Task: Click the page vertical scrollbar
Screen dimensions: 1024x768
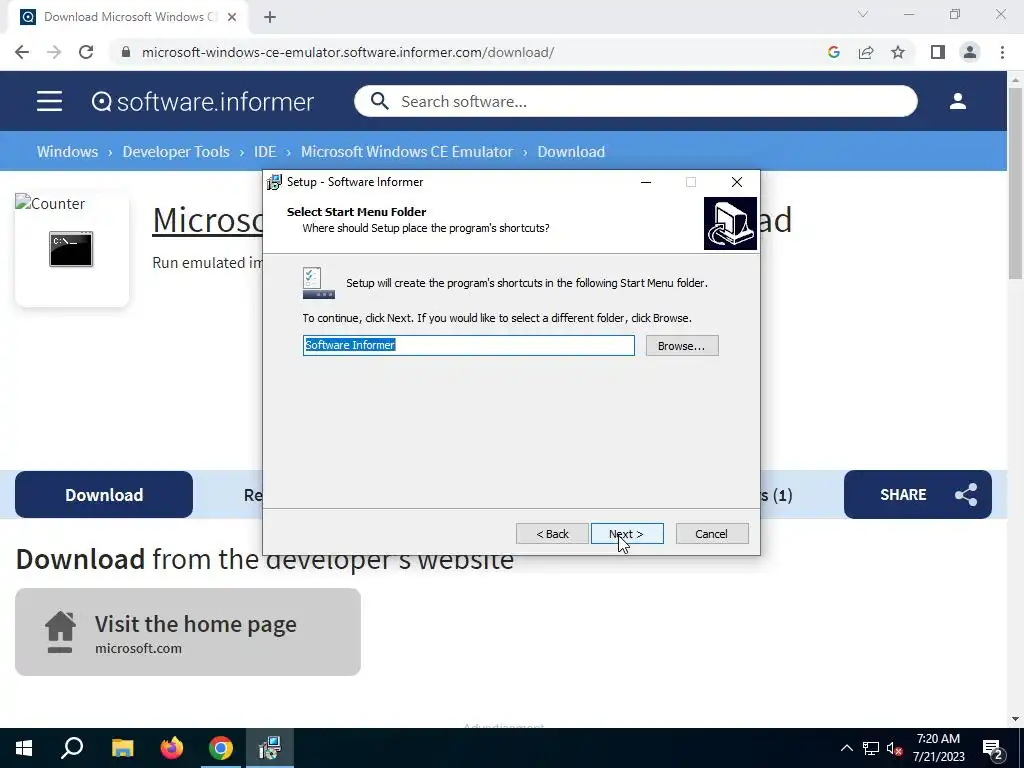Action: (x=1015, y=183)
